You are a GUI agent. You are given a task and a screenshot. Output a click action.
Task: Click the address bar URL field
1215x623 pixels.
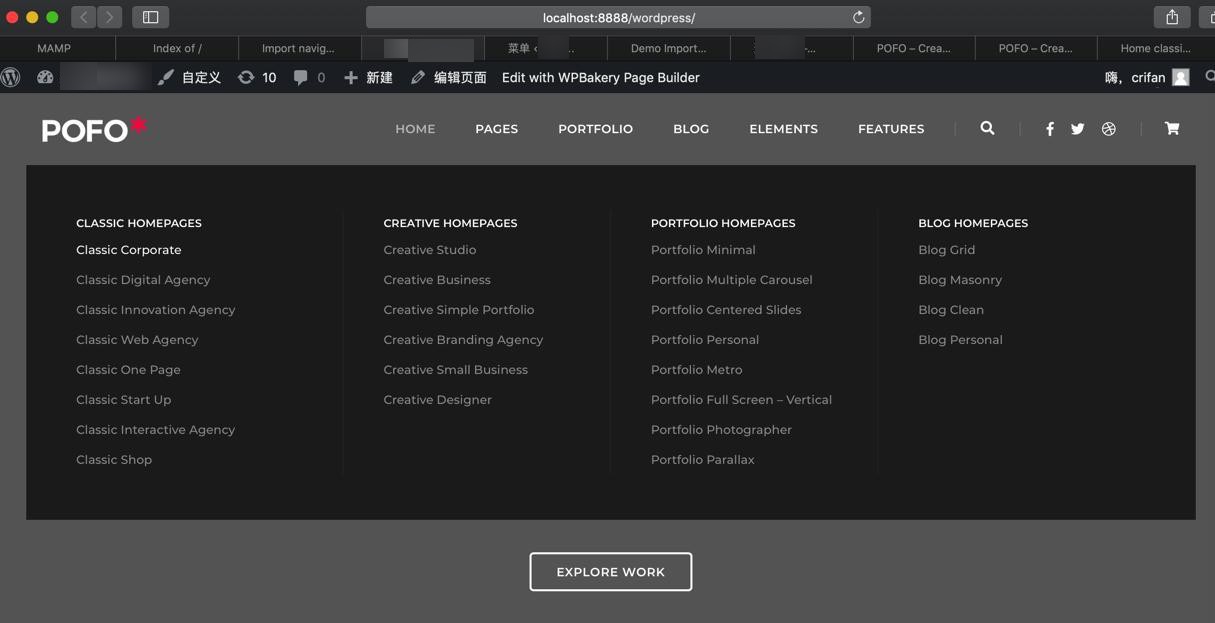[618, 17]
